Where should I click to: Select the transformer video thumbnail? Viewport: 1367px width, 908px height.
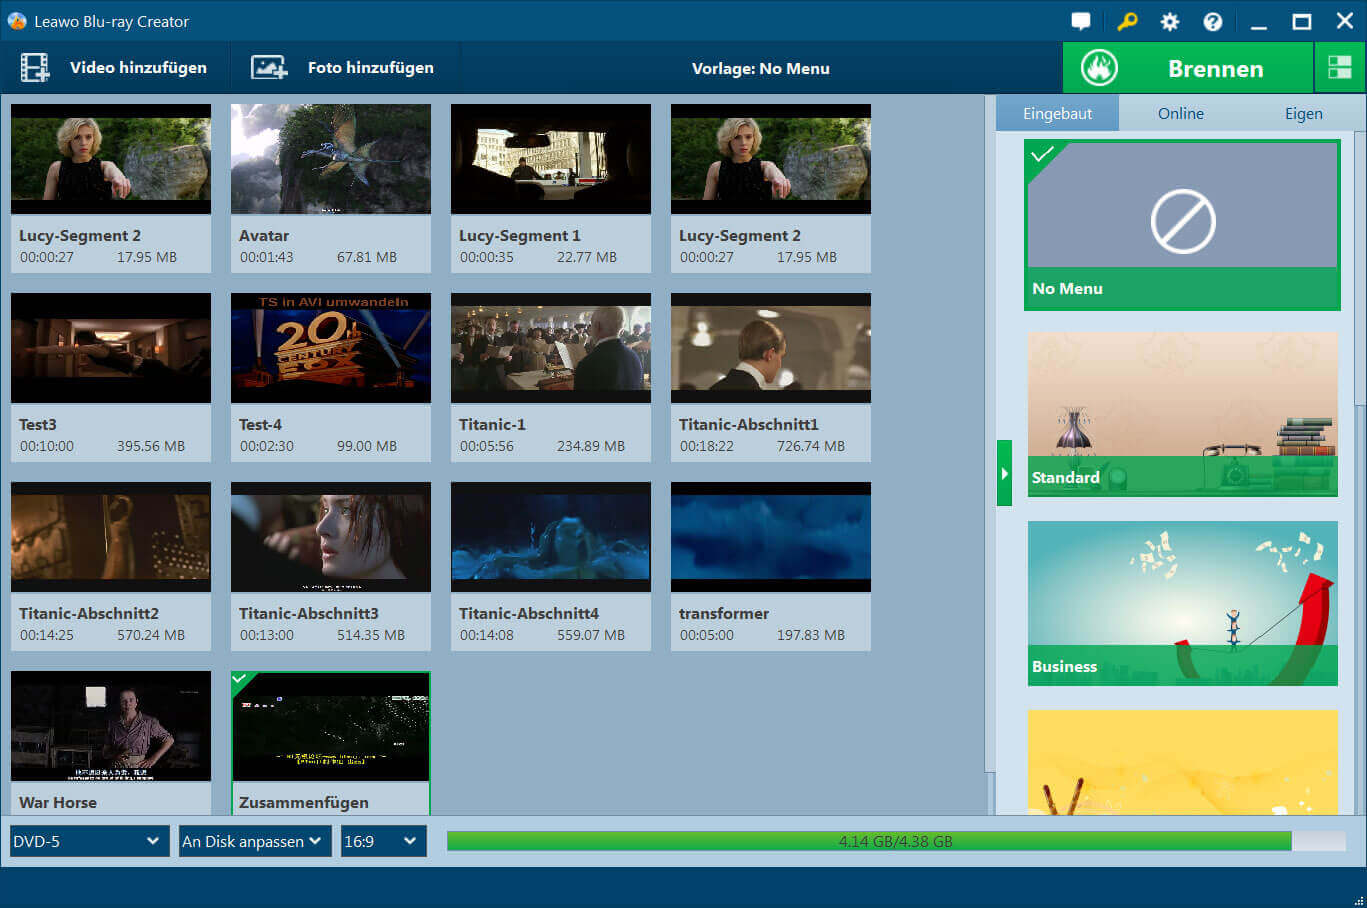click(x=771, y=537)
